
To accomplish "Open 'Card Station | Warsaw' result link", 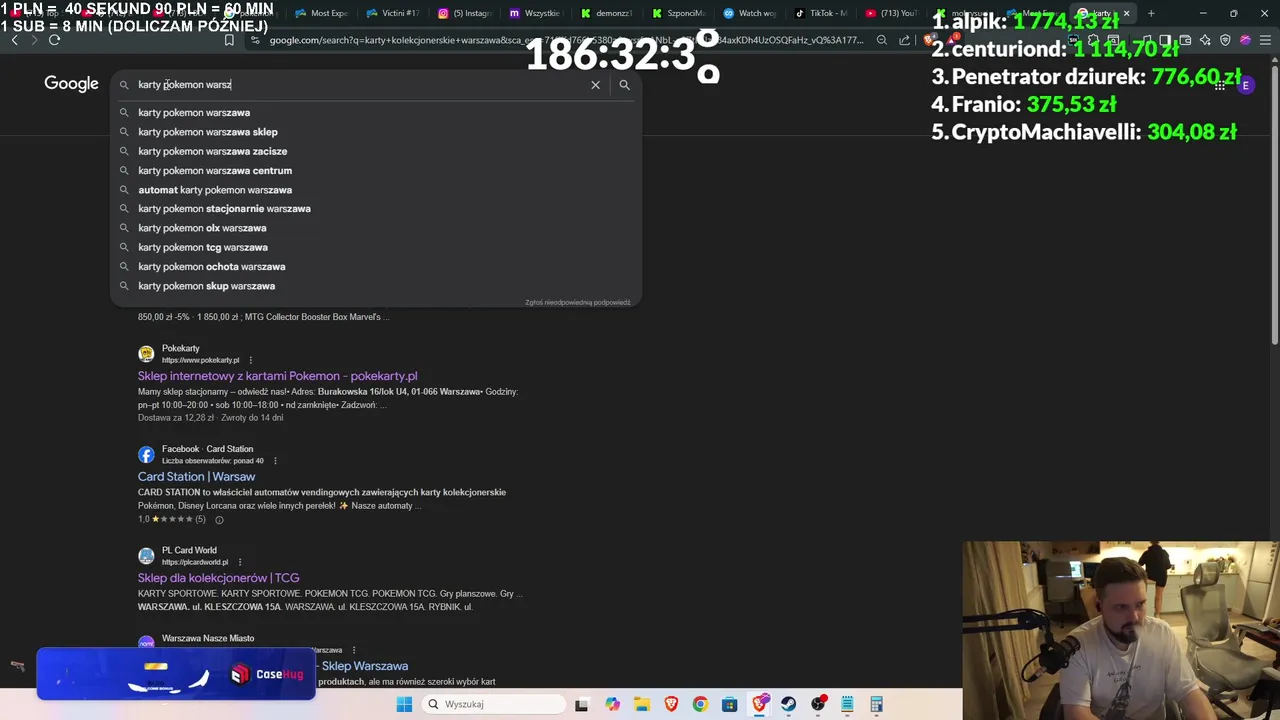I will click(x=196, y=477).
